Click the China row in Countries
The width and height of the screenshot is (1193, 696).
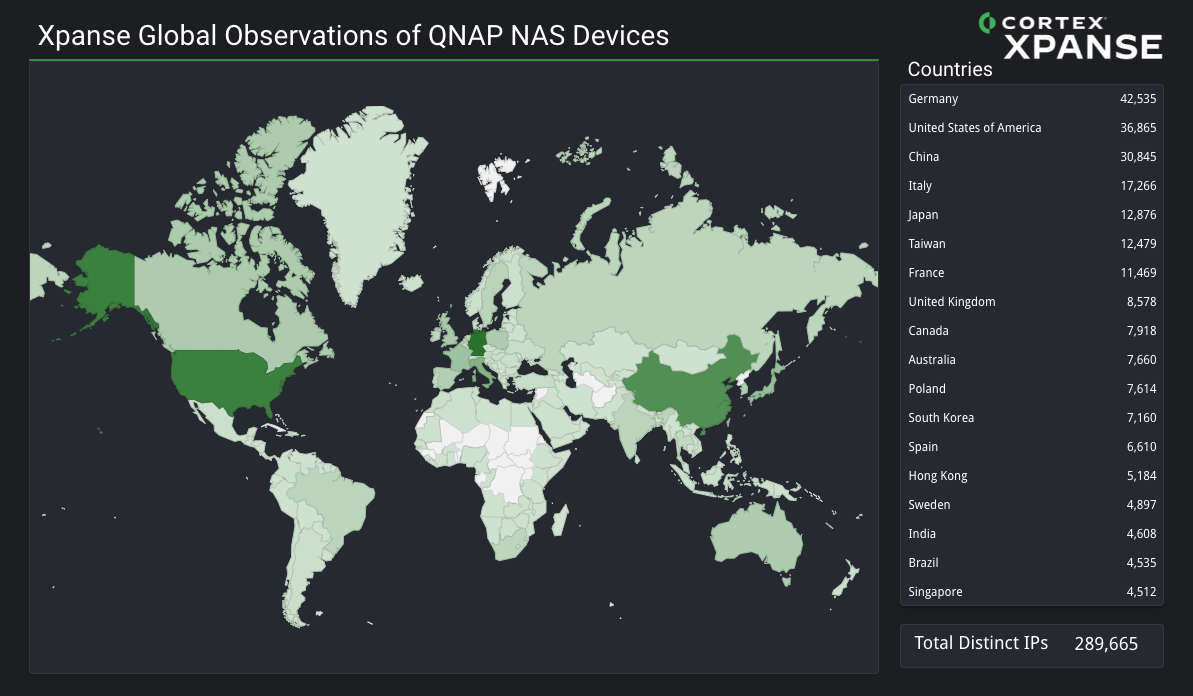(x=1032, y=157)
